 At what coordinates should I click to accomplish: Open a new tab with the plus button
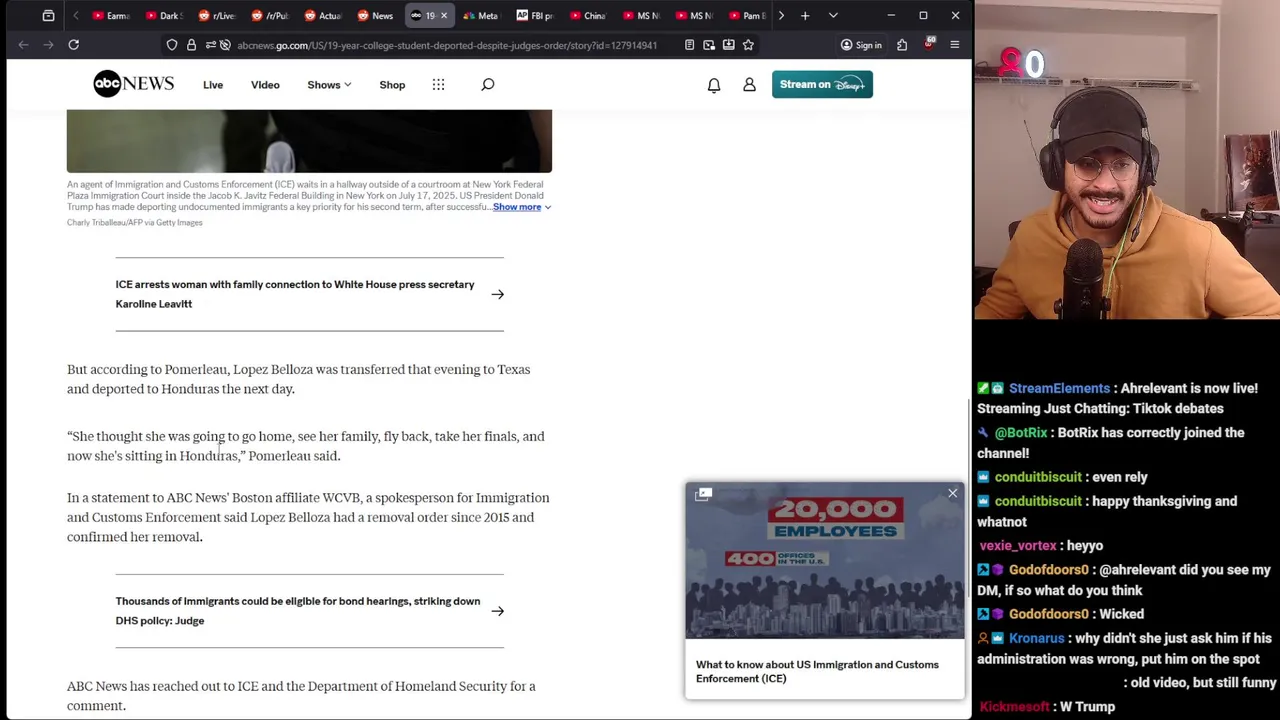click(x=805, y=15)
